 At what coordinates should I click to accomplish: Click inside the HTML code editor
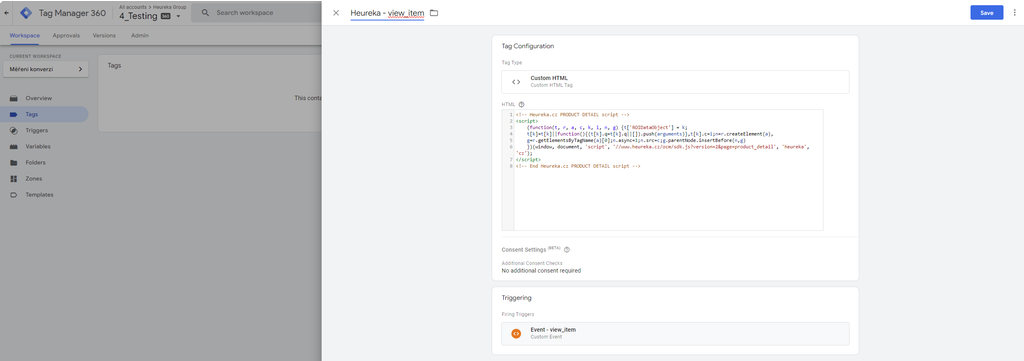coord(662,170)
